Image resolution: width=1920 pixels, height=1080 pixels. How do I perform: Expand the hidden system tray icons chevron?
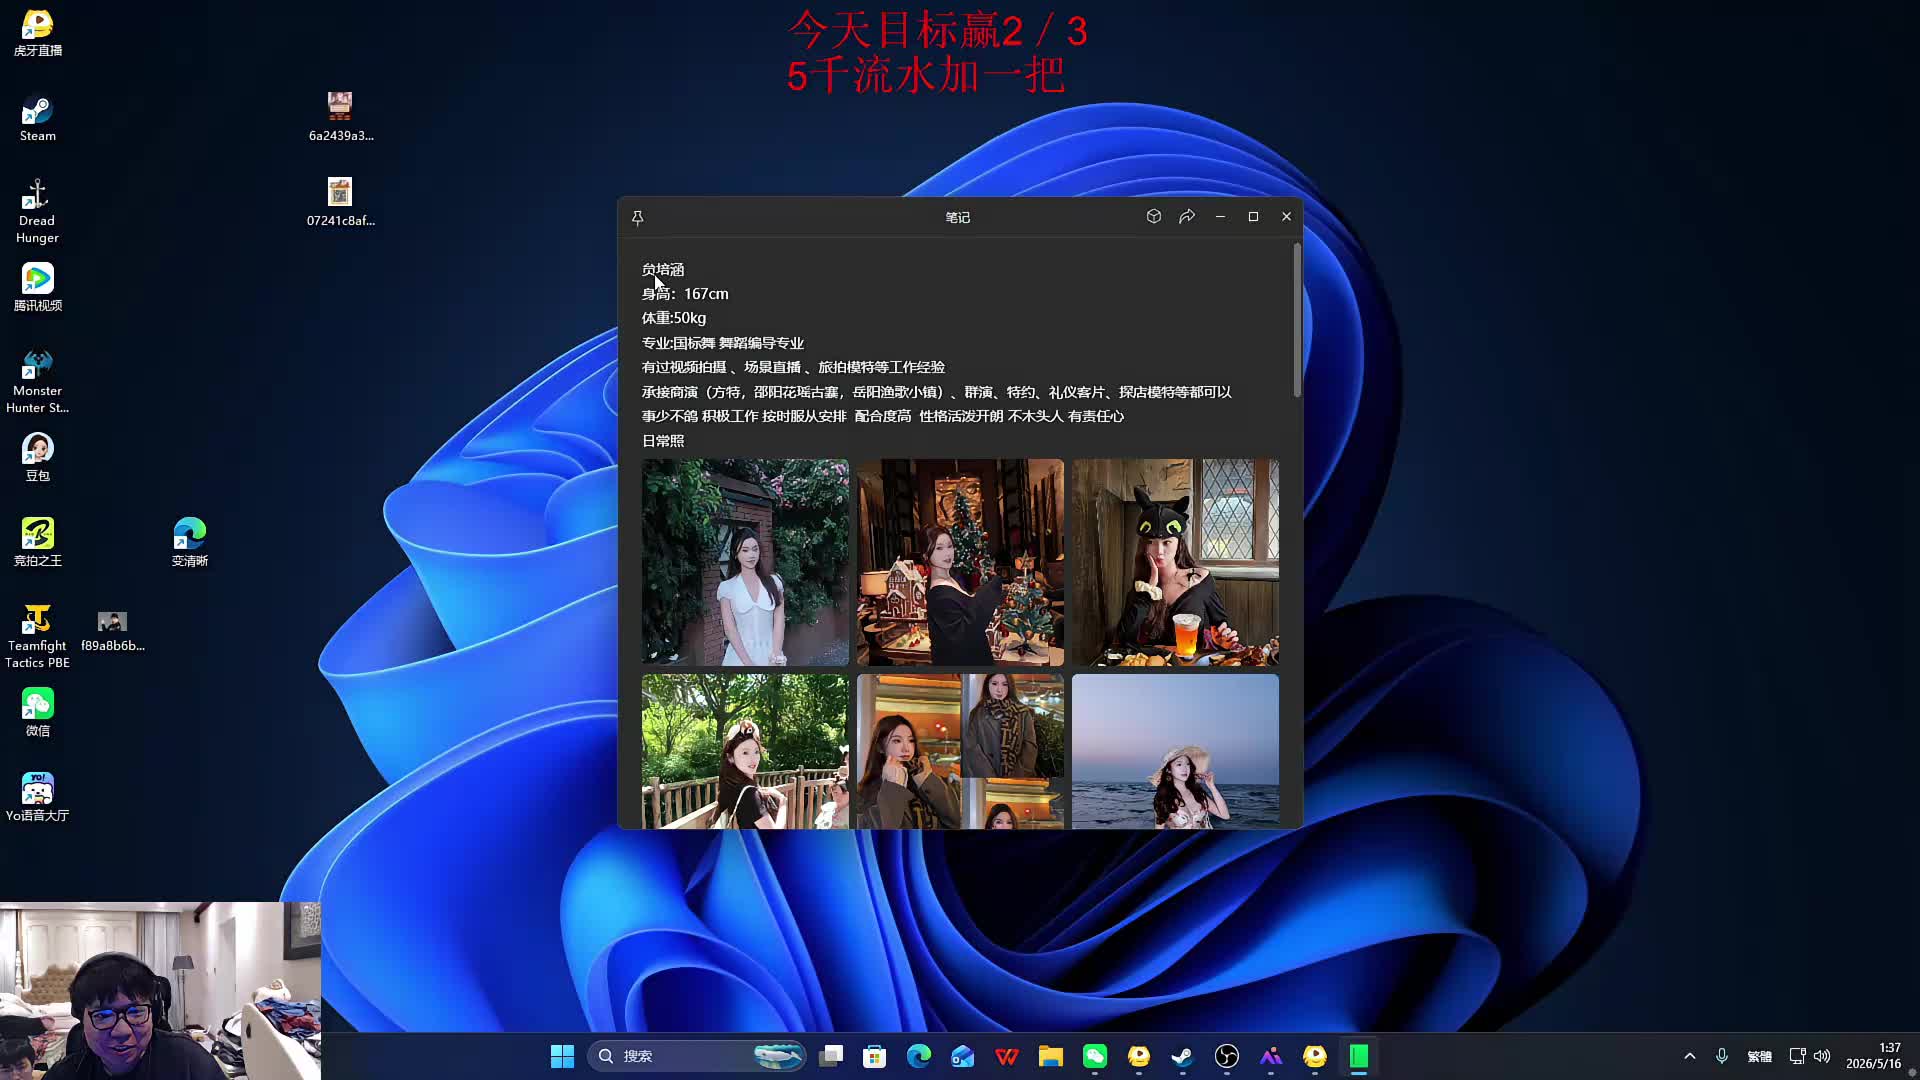1690,1056
